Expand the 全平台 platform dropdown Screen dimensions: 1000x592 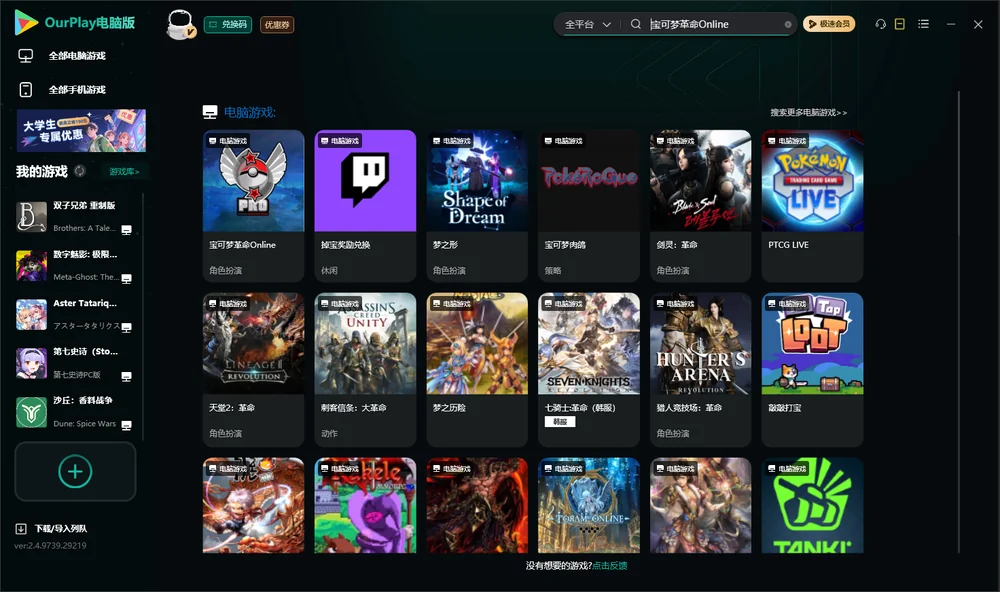(587, 24)
